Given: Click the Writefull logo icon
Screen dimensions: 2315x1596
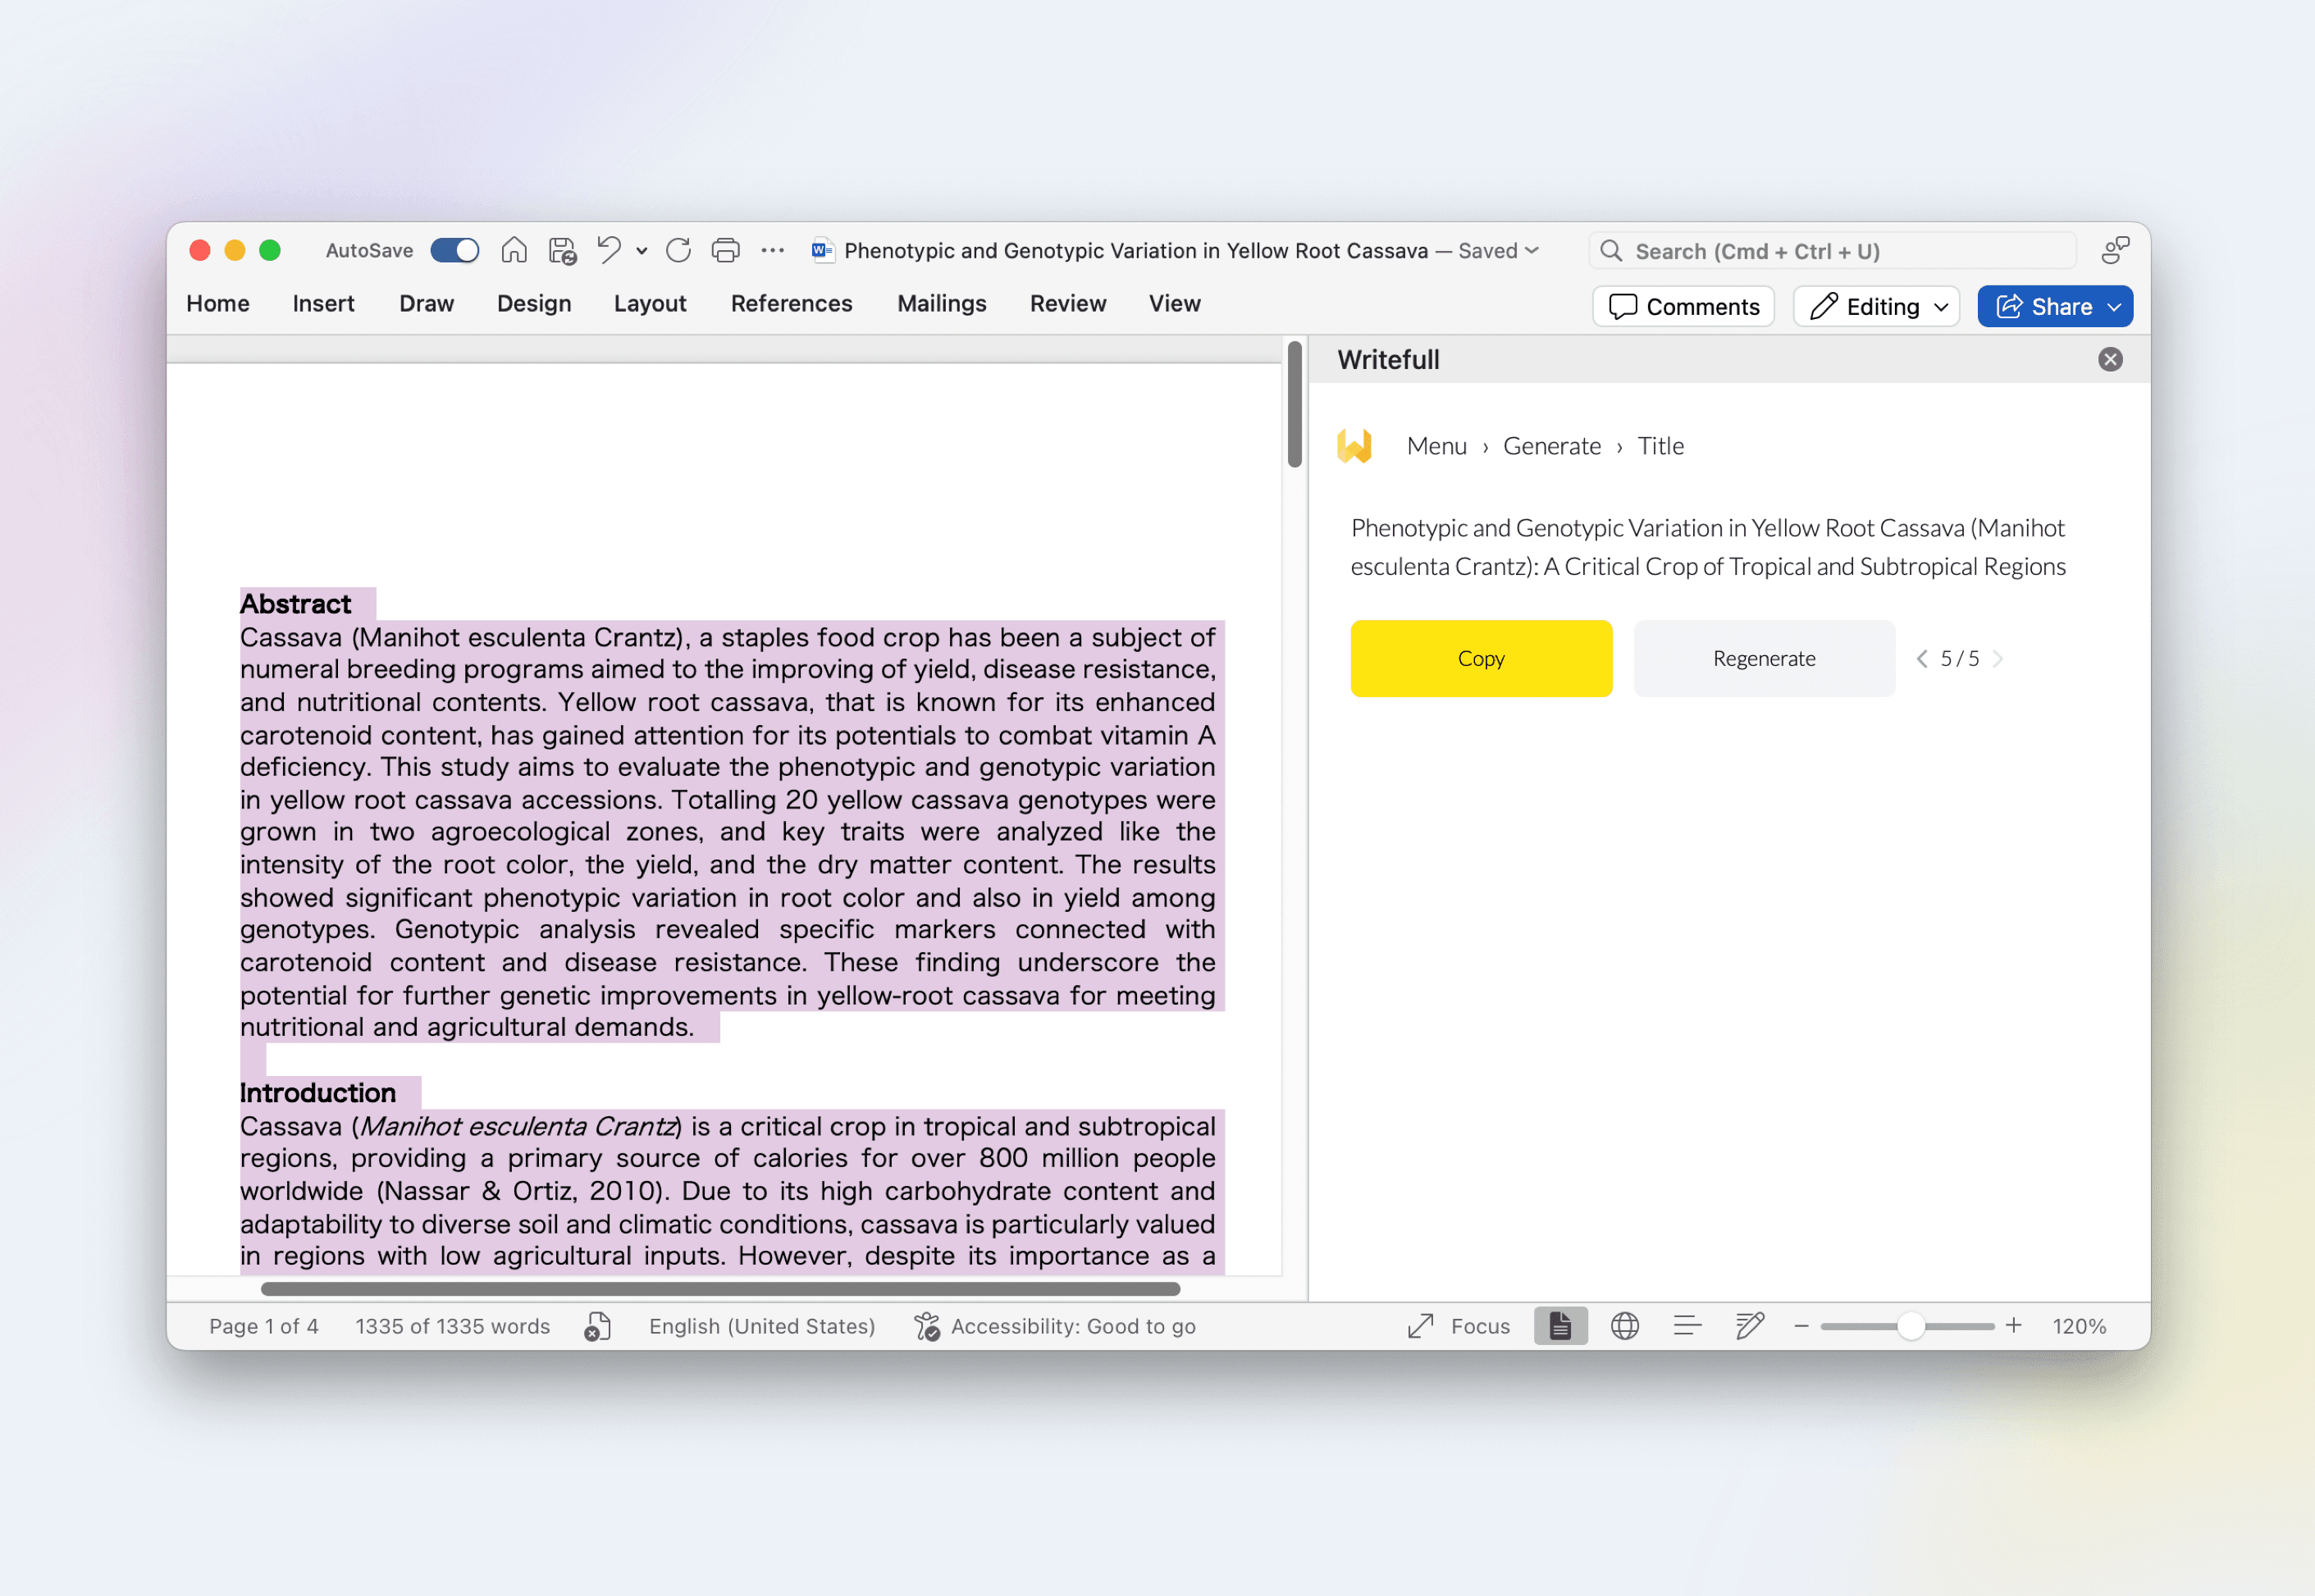Looking at the screenshot, I should (x=1355, y=446).
